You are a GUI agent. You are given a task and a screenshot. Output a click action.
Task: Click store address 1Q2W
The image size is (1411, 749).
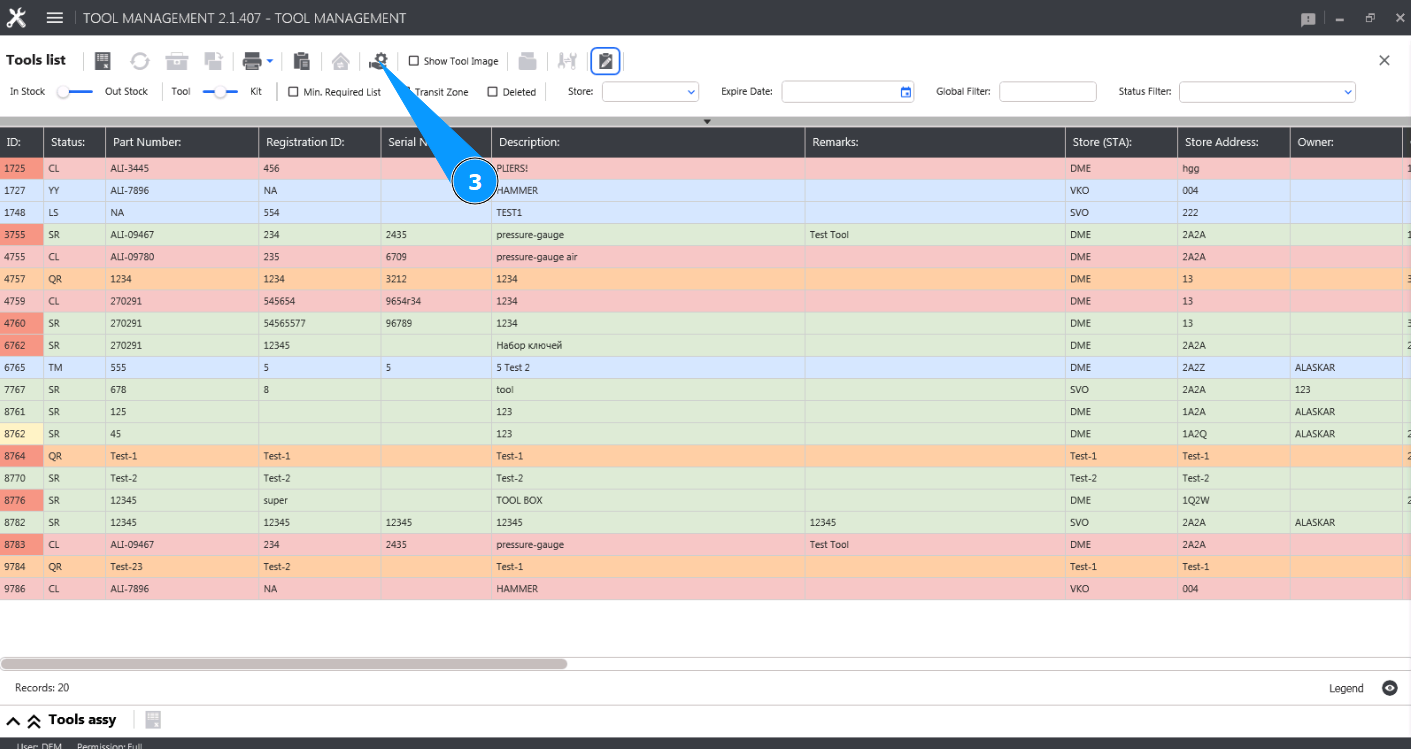1195,500
